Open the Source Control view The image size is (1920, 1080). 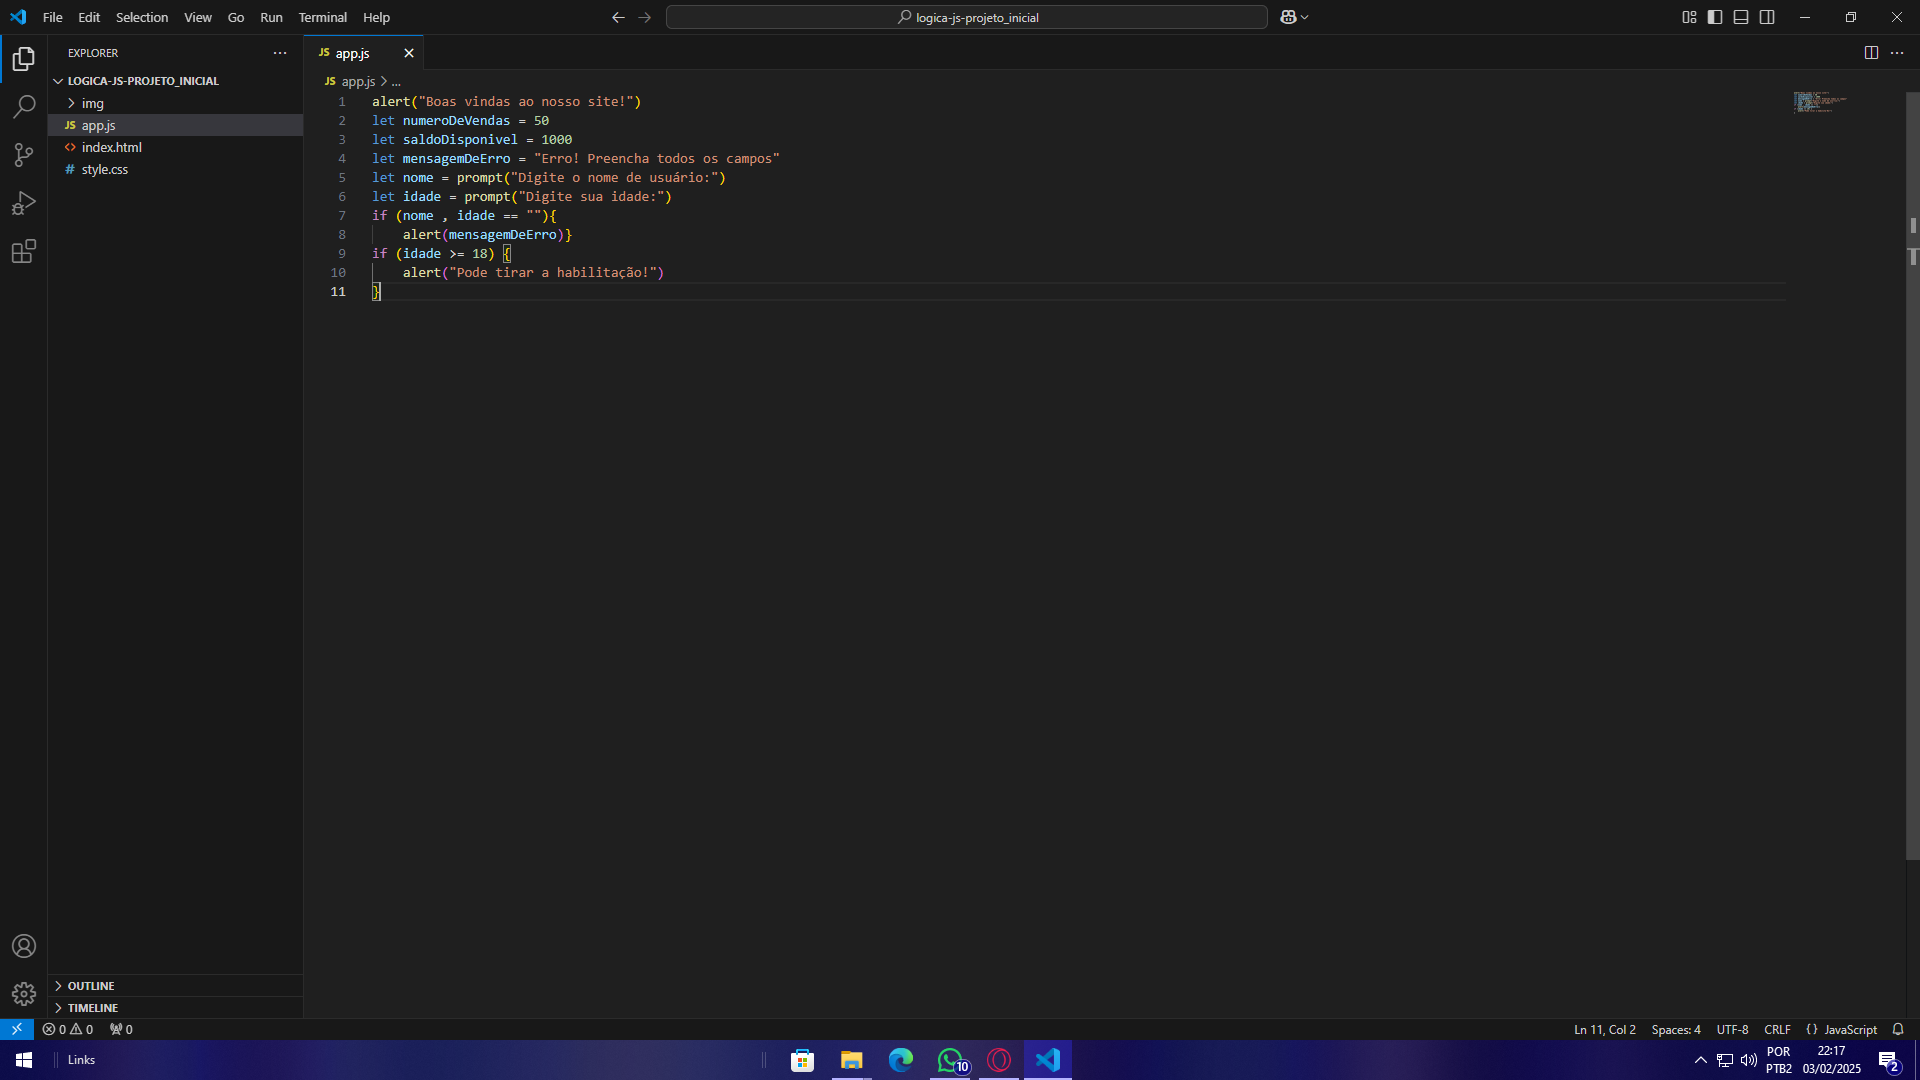[24, 155]
